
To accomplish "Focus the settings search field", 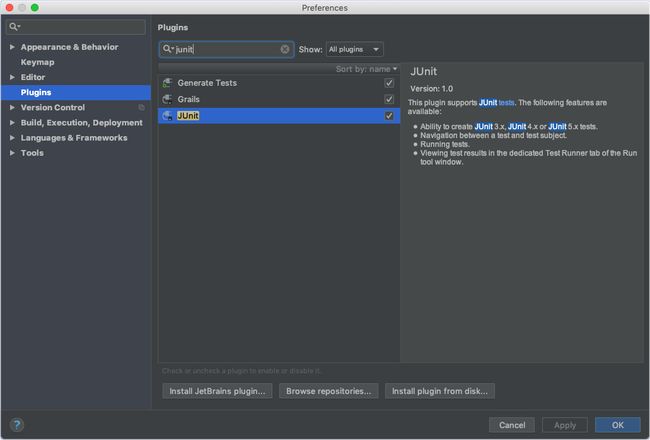I will click(76, 27).
